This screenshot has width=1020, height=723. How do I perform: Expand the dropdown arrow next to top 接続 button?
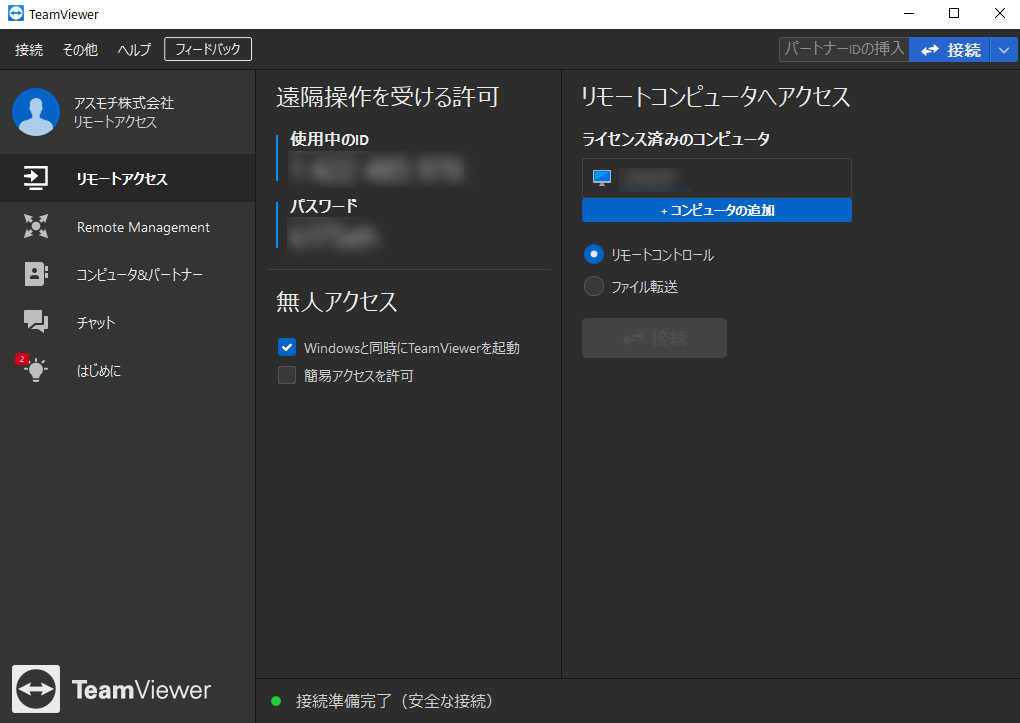pyautogui.click(x=1004, y=50)
